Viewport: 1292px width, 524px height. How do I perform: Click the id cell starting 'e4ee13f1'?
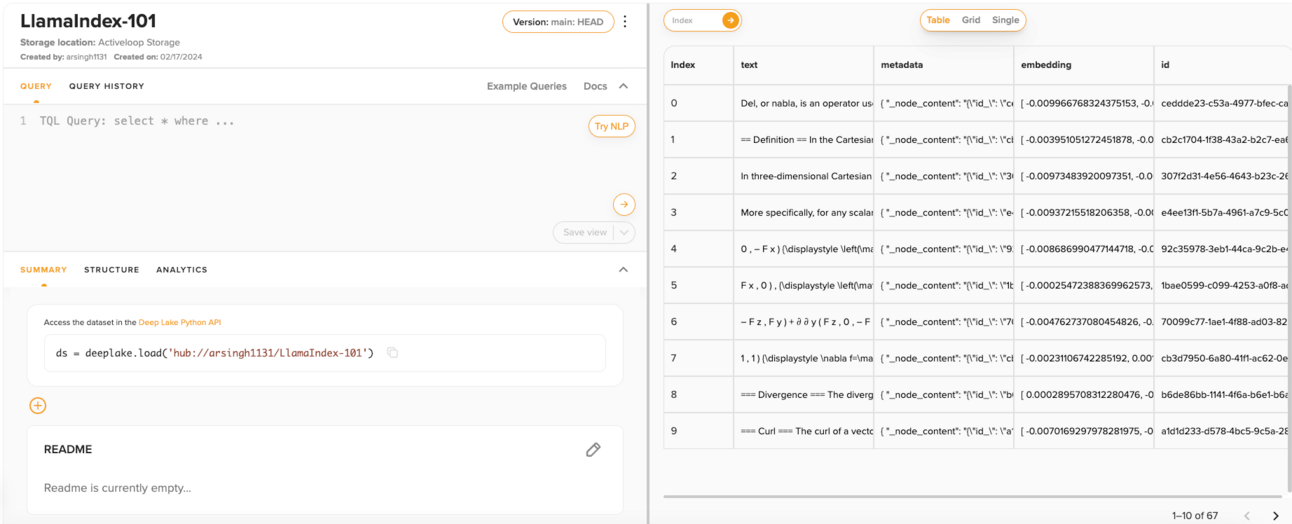(x=1222, y=213)
